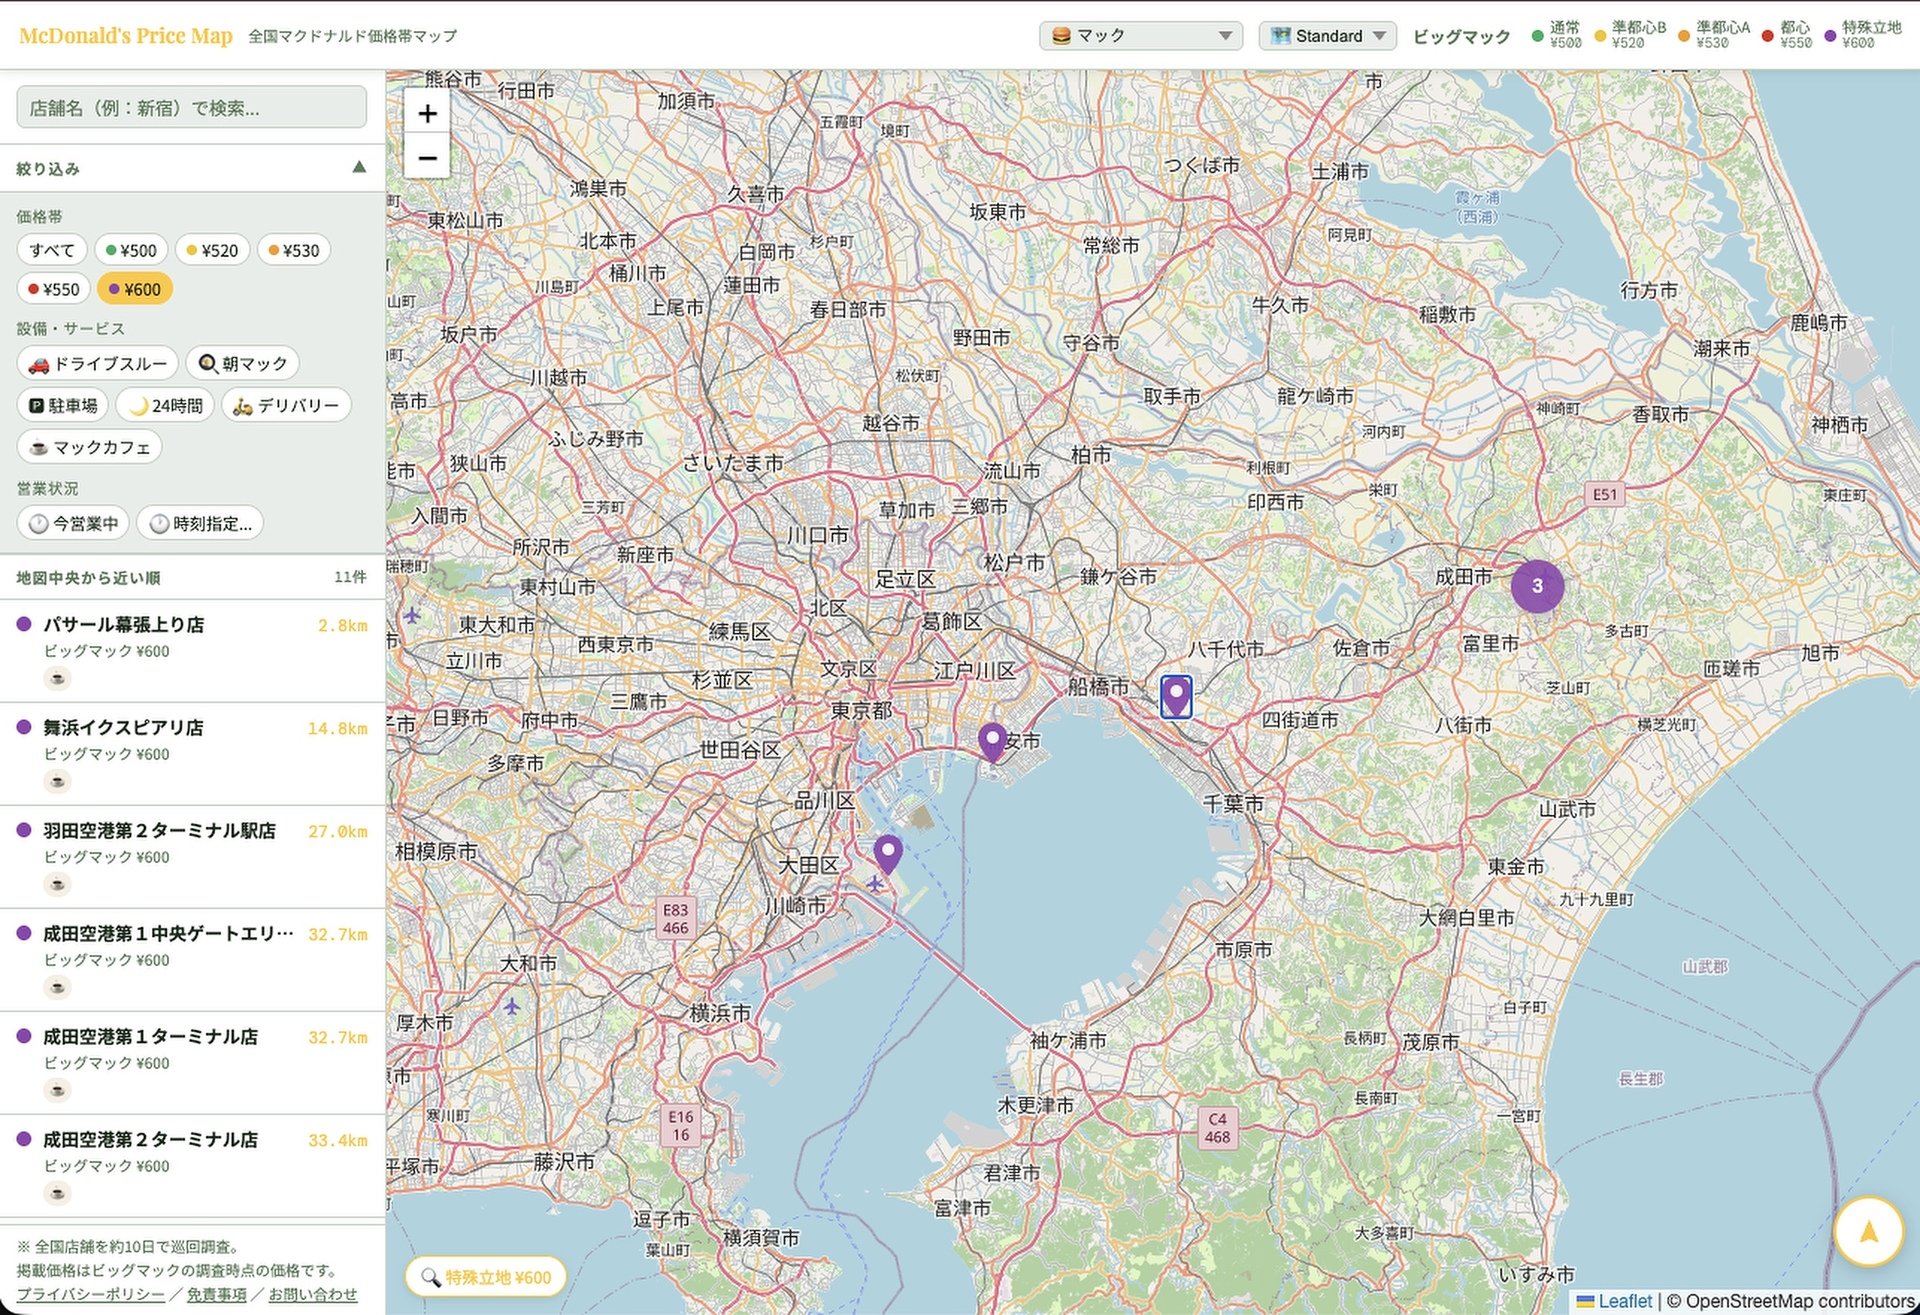Enable the 今営業中 filter

(73, 523)
